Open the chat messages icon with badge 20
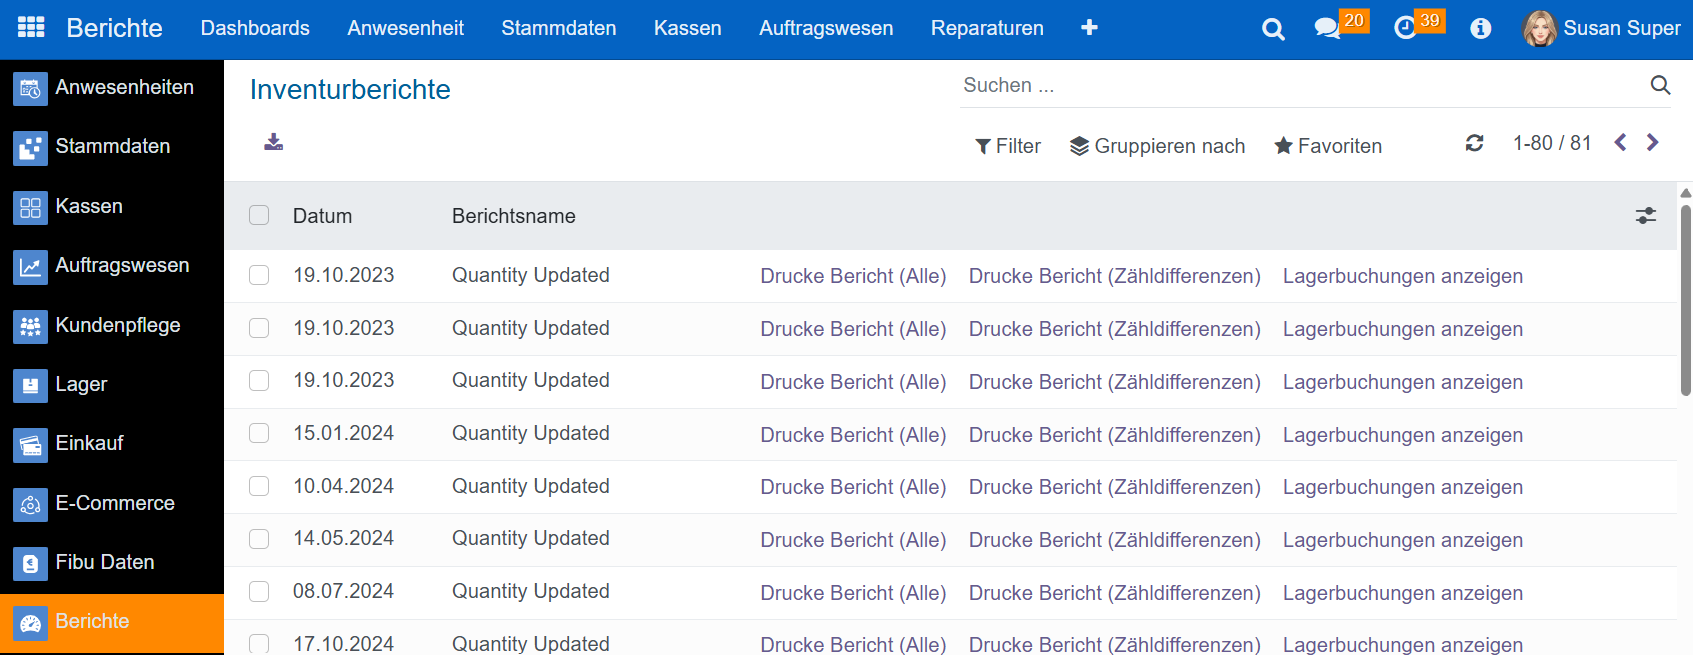This screenshot has height=655, width=1693. (1328, 28)
